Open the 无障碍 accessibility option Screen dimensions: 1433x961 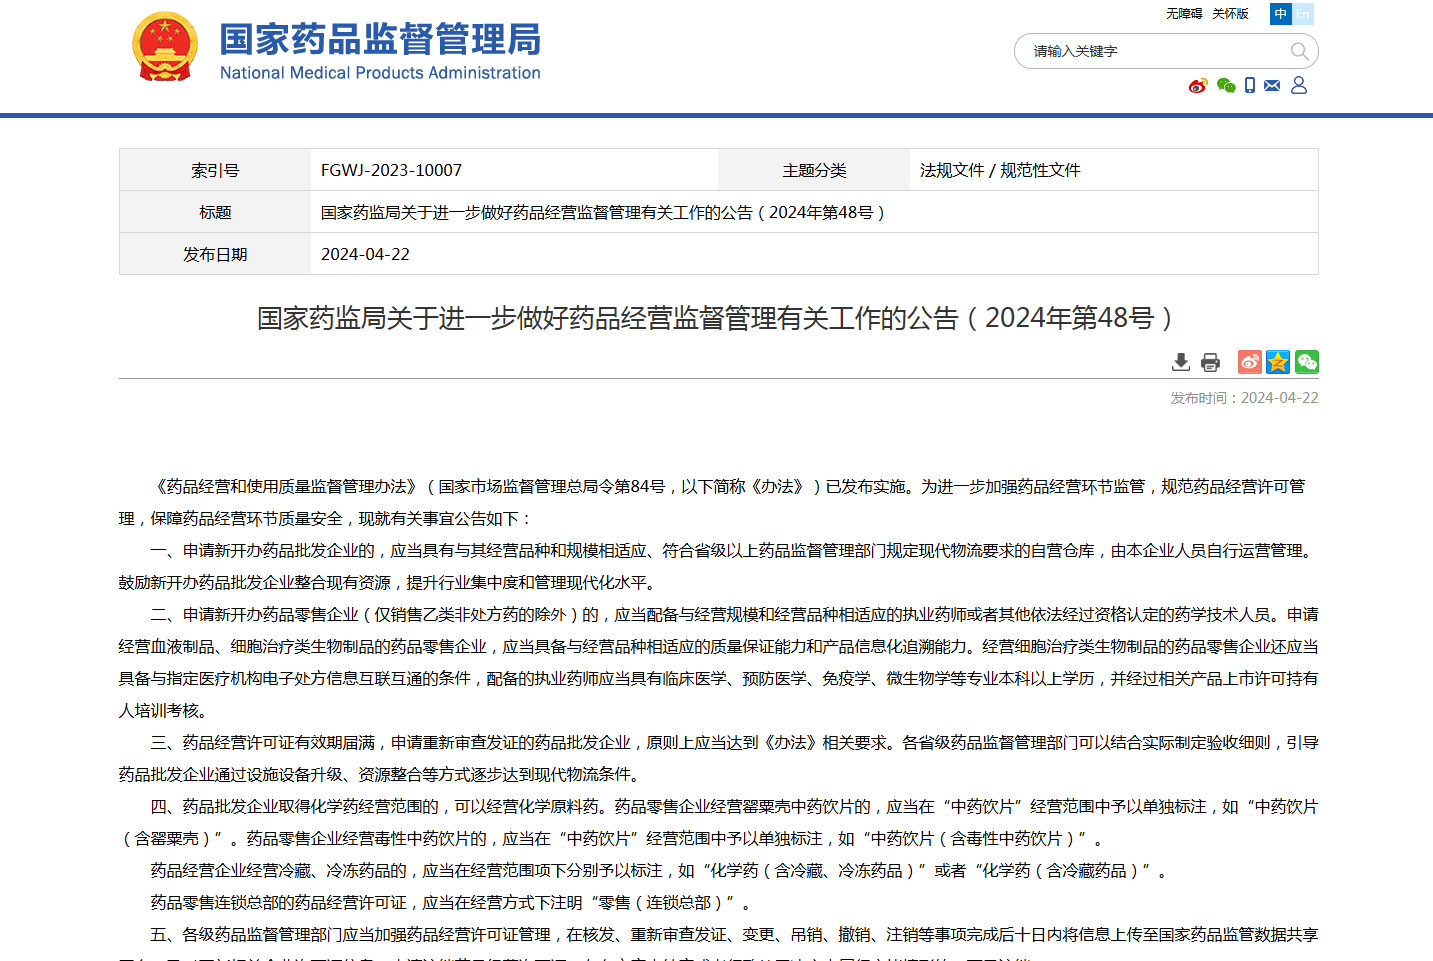point(1183,14)
